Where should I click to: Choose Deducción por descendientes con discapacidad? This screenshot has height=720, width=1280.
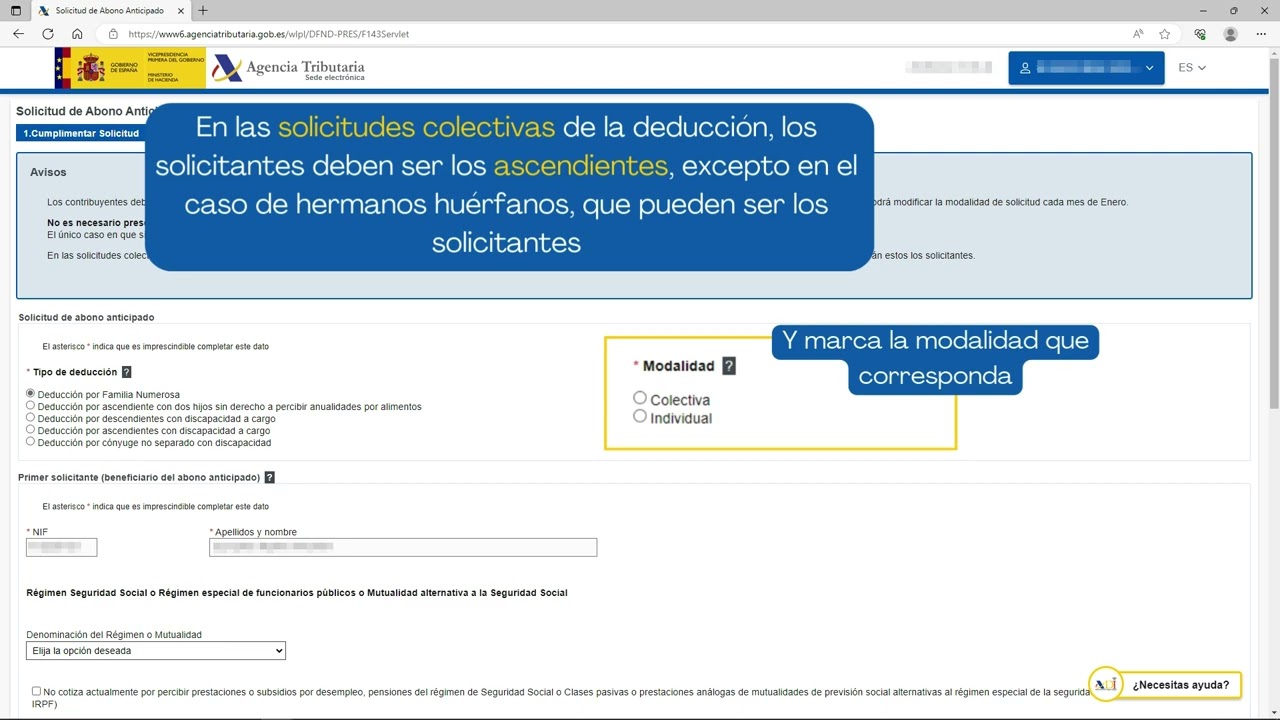pos(31,418)
